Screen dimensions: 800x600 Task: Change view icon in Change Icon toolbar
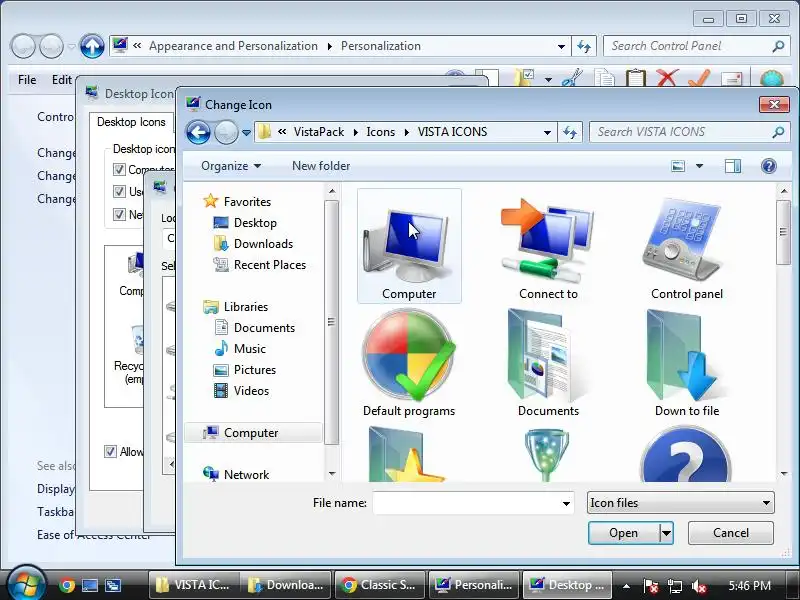point(678,166)
